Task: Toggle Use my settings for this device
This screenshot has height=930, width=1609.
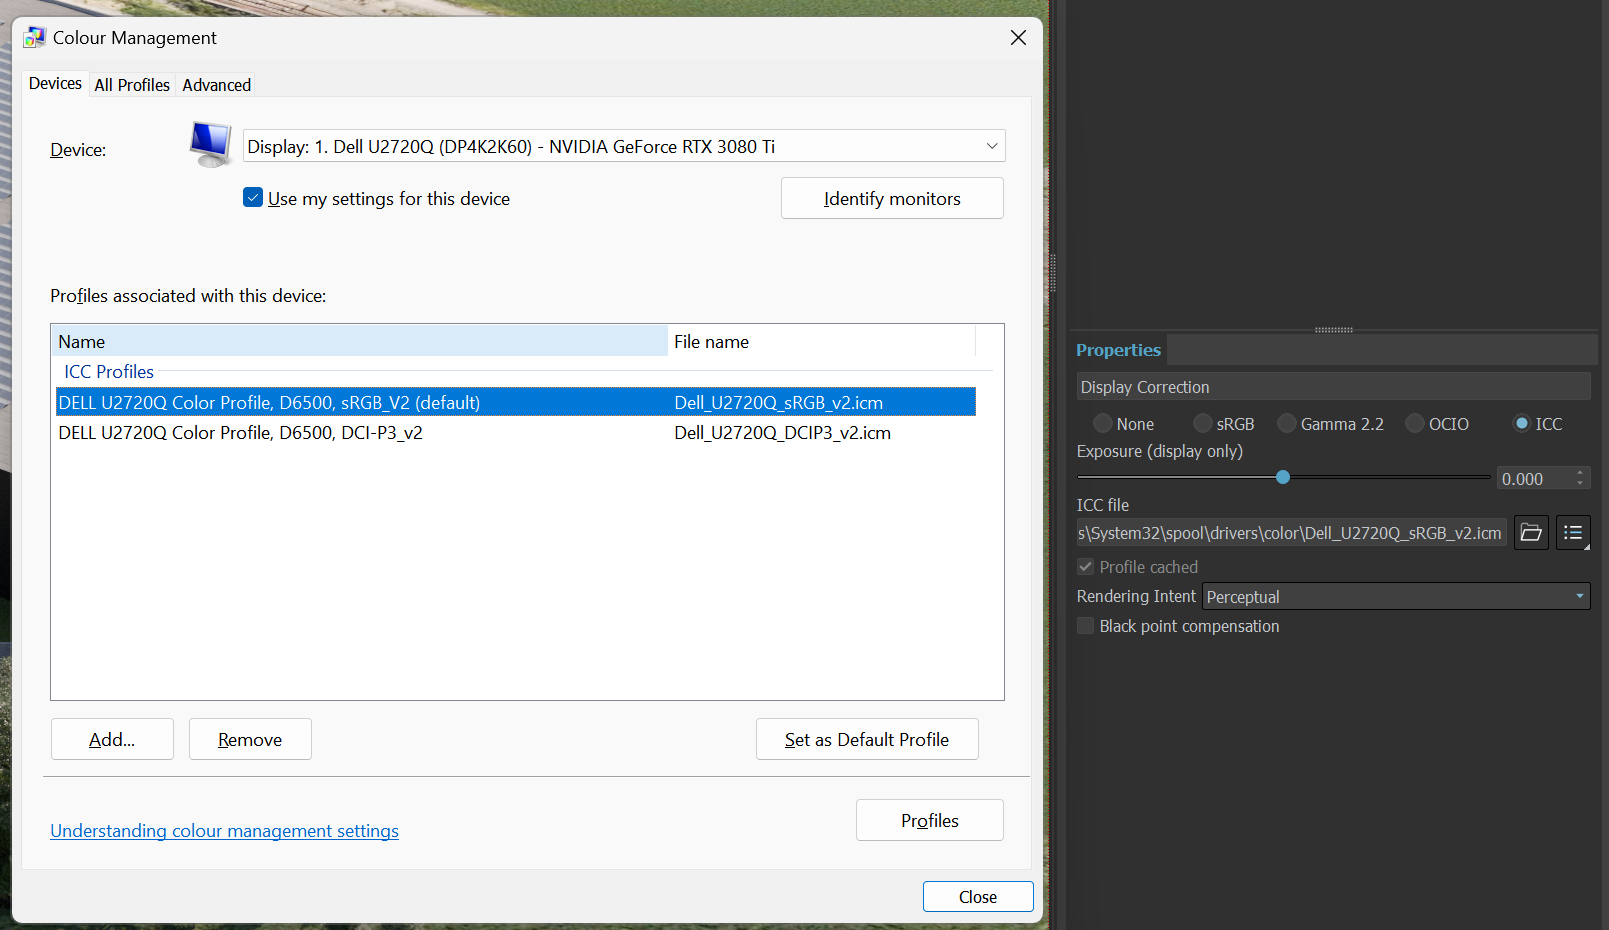Action: pos(253,198)
